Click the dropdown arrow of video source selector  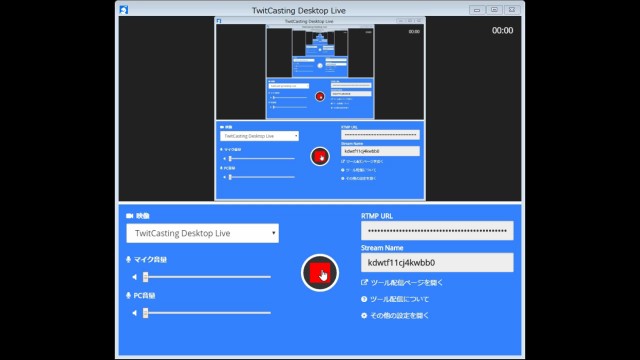273,233
